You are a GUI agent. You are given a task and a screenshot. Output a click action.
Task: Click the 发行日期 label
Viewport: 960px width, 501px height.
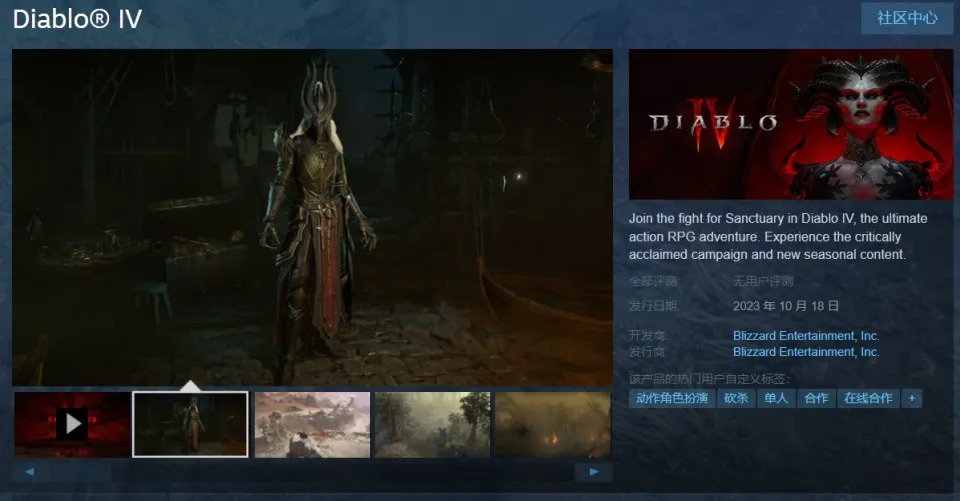tap(653, 306)
